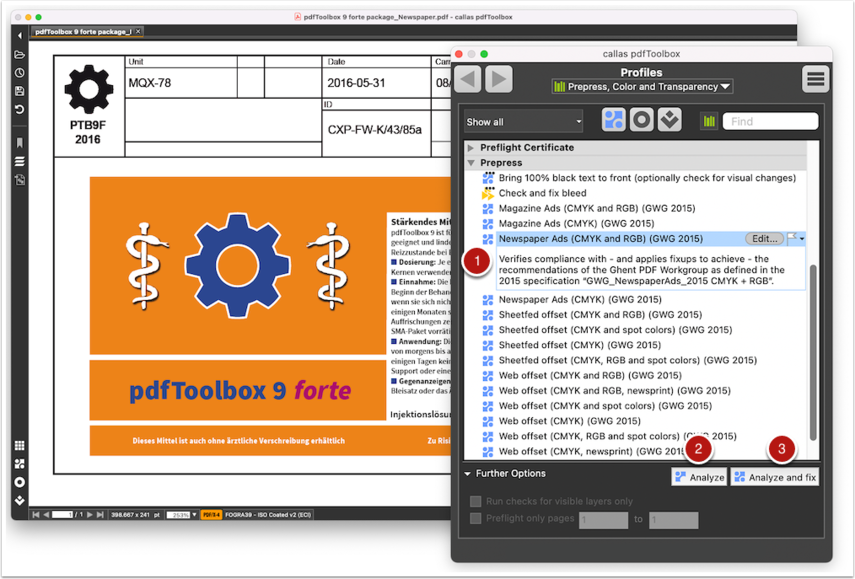Enable Run checks for visible layers only
The width and height of the screenshot is (855, 579).
click(x=475, y=501)
